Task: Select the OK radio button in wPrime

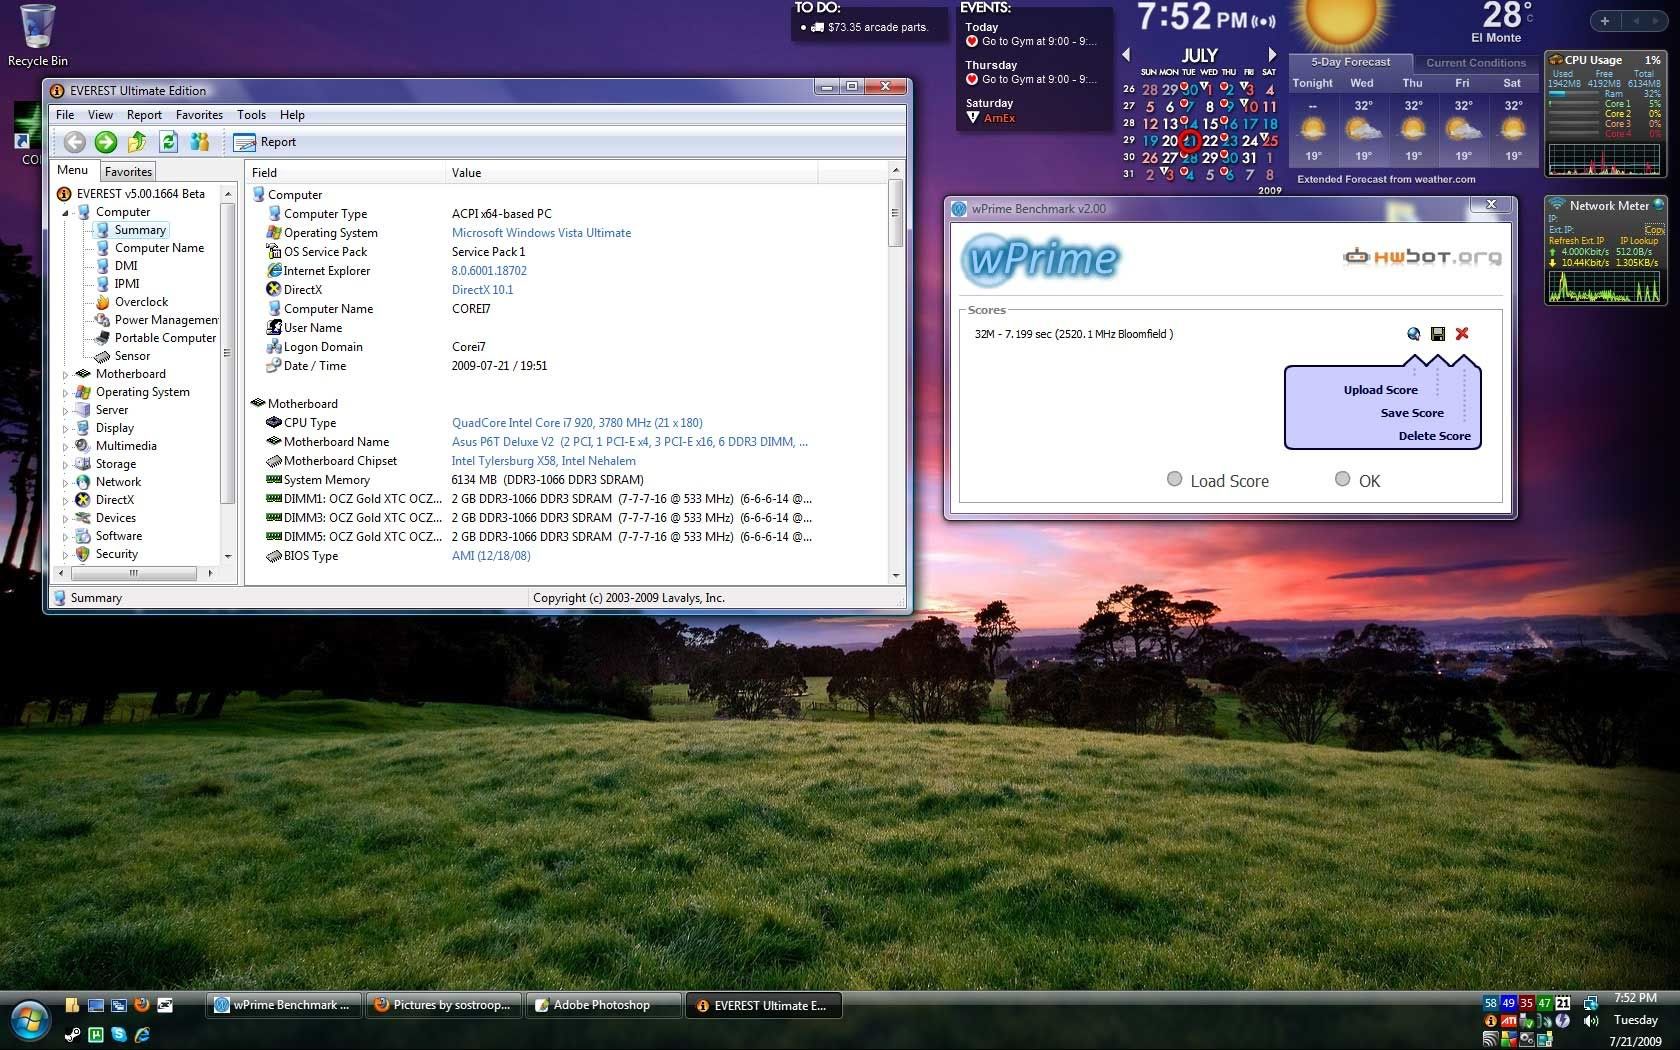Action: pyautogui.click(x=1343, y=479)
